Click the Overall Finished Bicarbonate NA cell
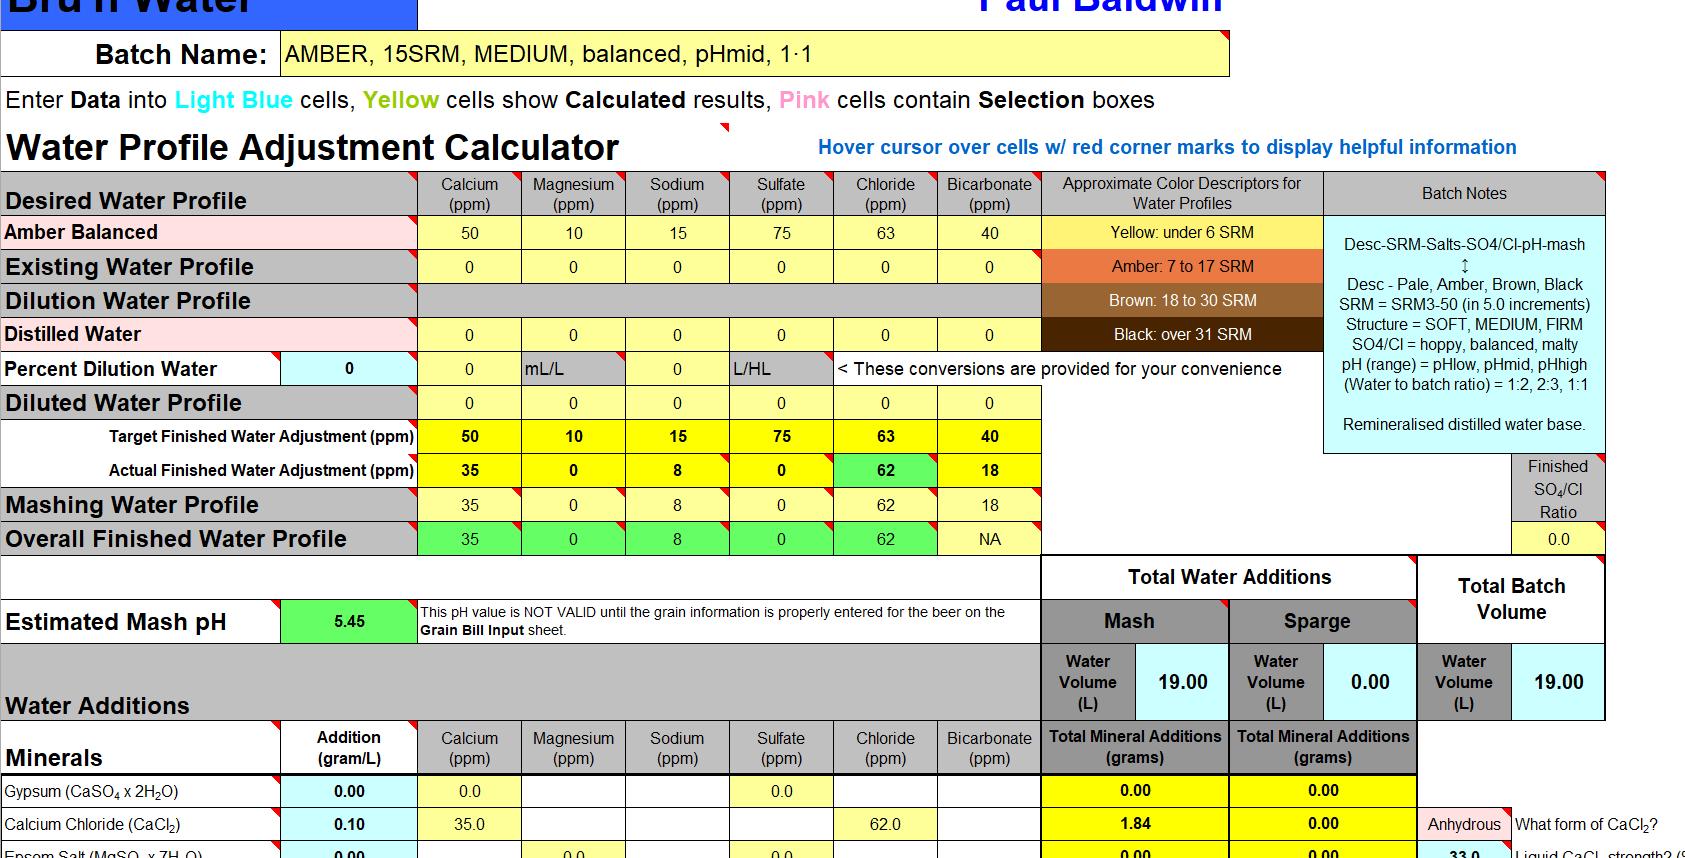This screenshot has height=858, width=1685. [989, 539]
